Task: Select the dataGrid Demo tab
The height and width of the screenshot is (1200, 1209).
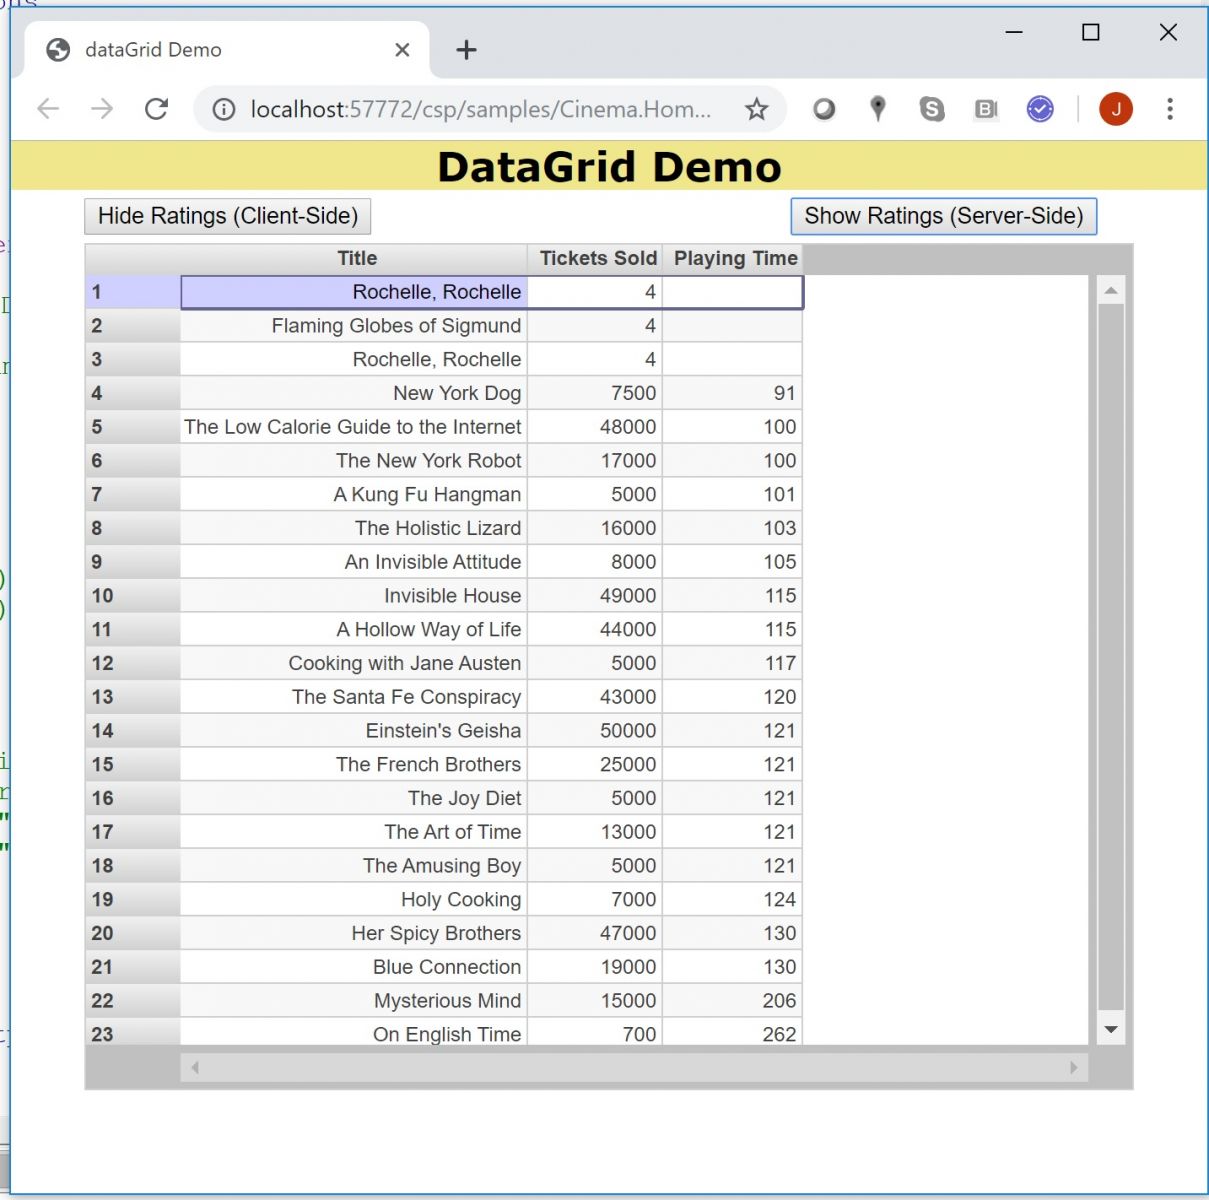Action: pos(226,50)
